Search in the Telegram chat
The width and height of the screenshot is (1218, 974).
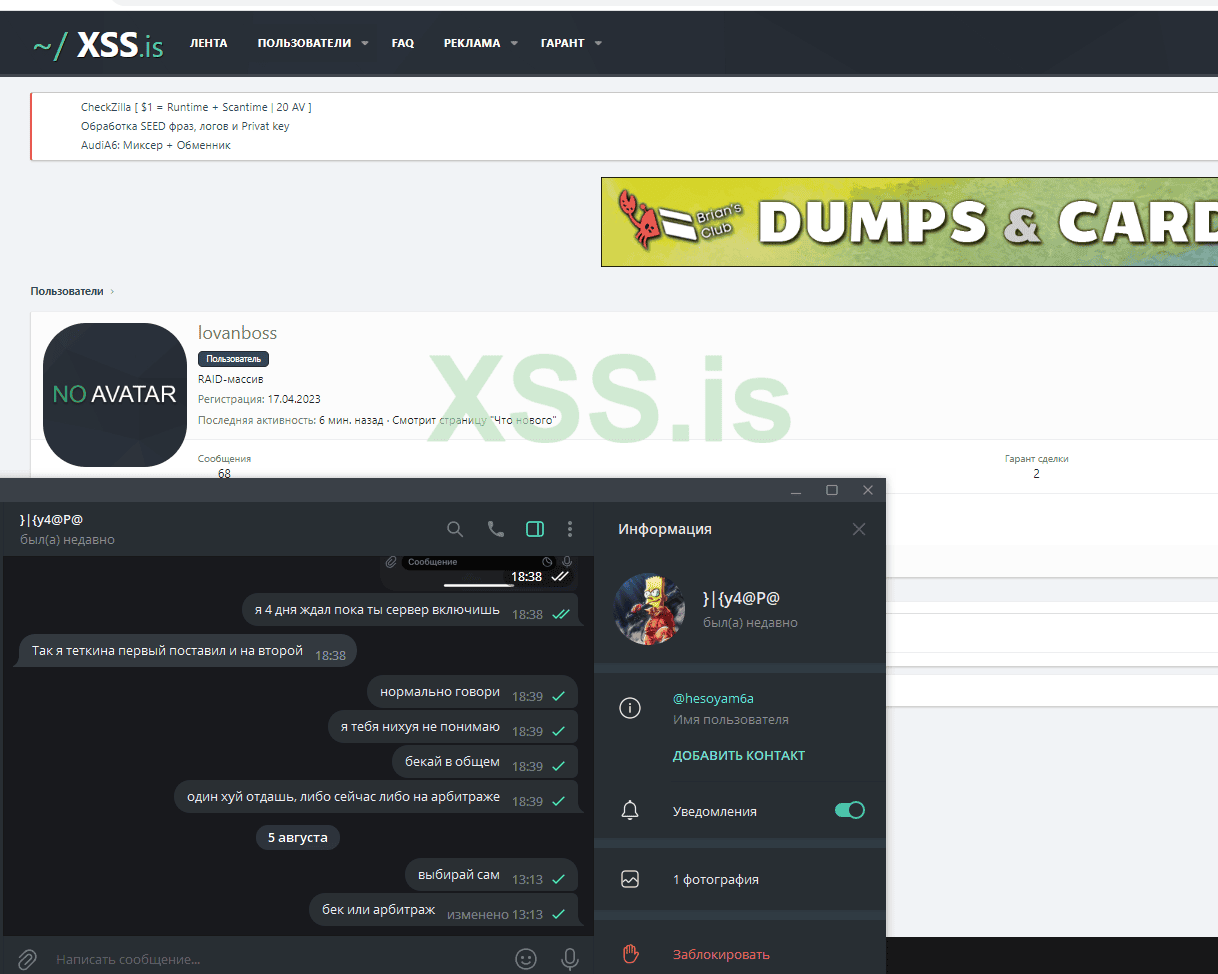[x=455, y=529]
